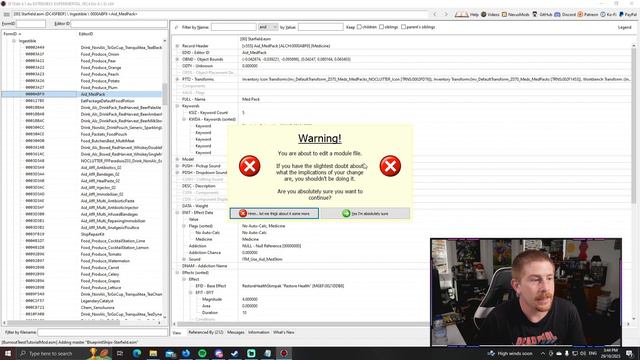
Task: Select the Chem_XenoAurora record
Action: [97, 308]
